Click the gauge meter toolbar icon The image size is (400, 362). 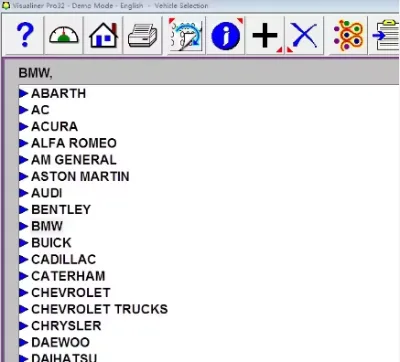pyautogui.click(x=64, y=35)
